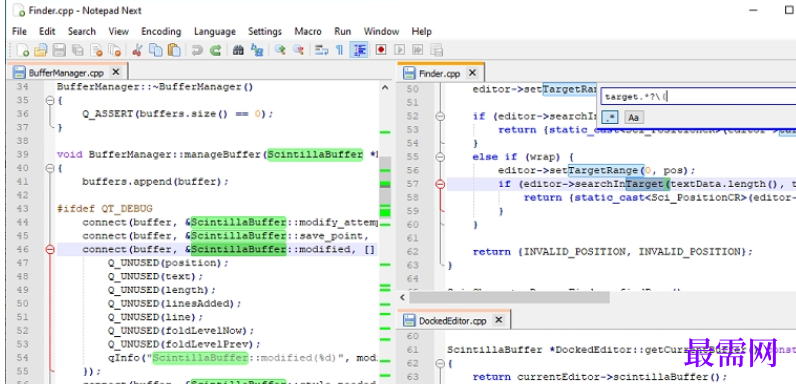Viewport: 796px width, 384px height.
Task: Click the Run macro multiple times icon
Action: 418,50
